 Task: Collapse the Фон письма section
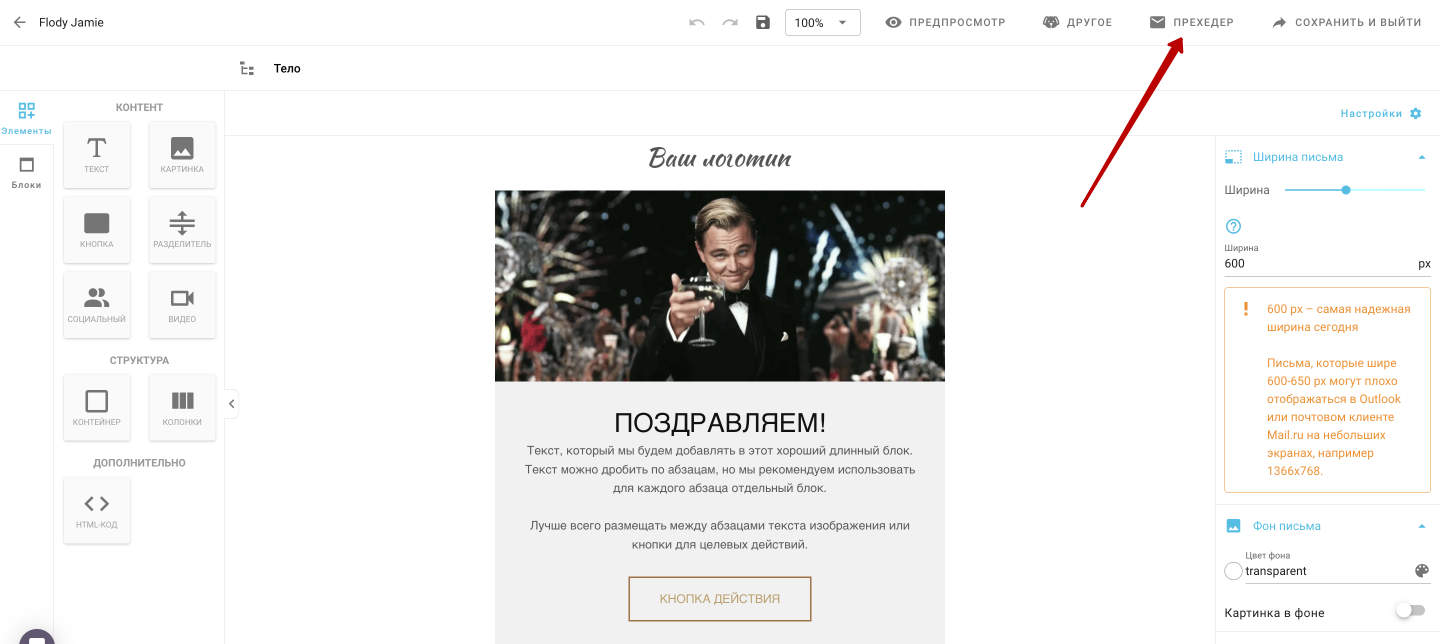pyautogui.click(x=1421, y=526)
